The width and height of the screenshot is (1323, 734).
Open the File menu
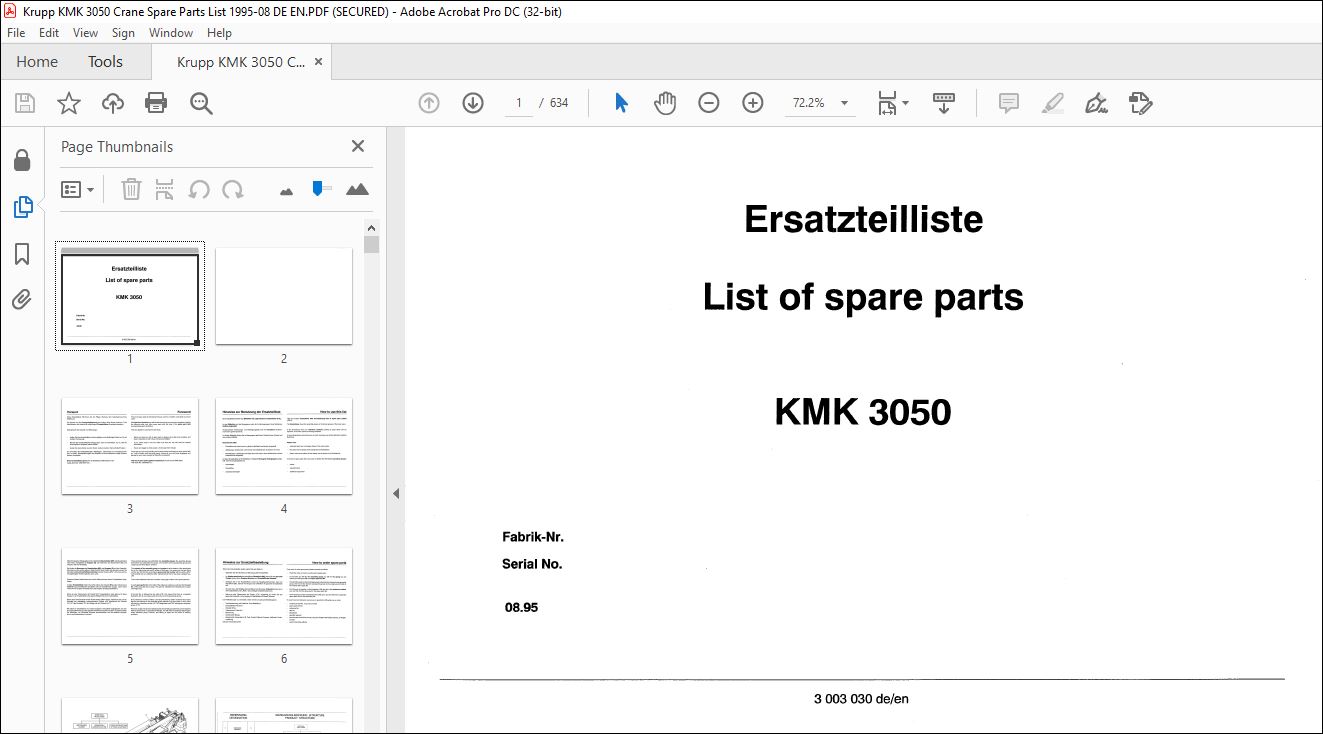(x=16, y=33)
